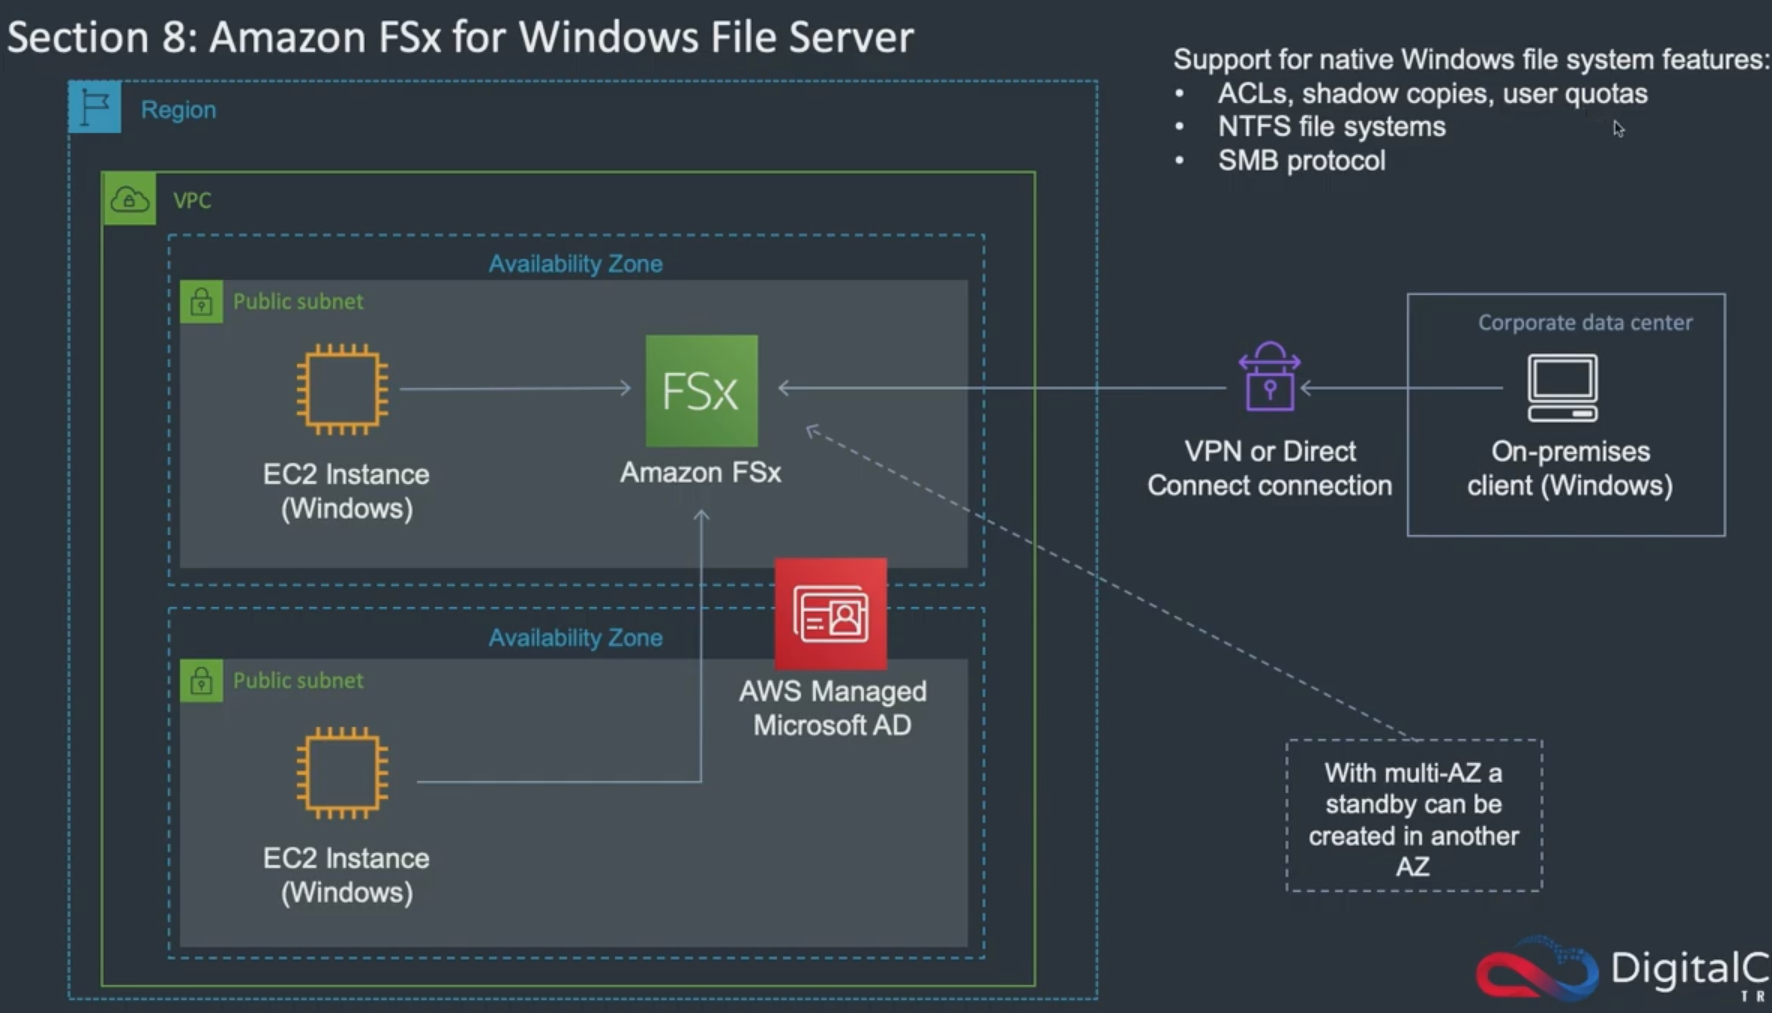Click the VPC cloud icon
Screen dimensions: 1772x1013
pos(129,200)
